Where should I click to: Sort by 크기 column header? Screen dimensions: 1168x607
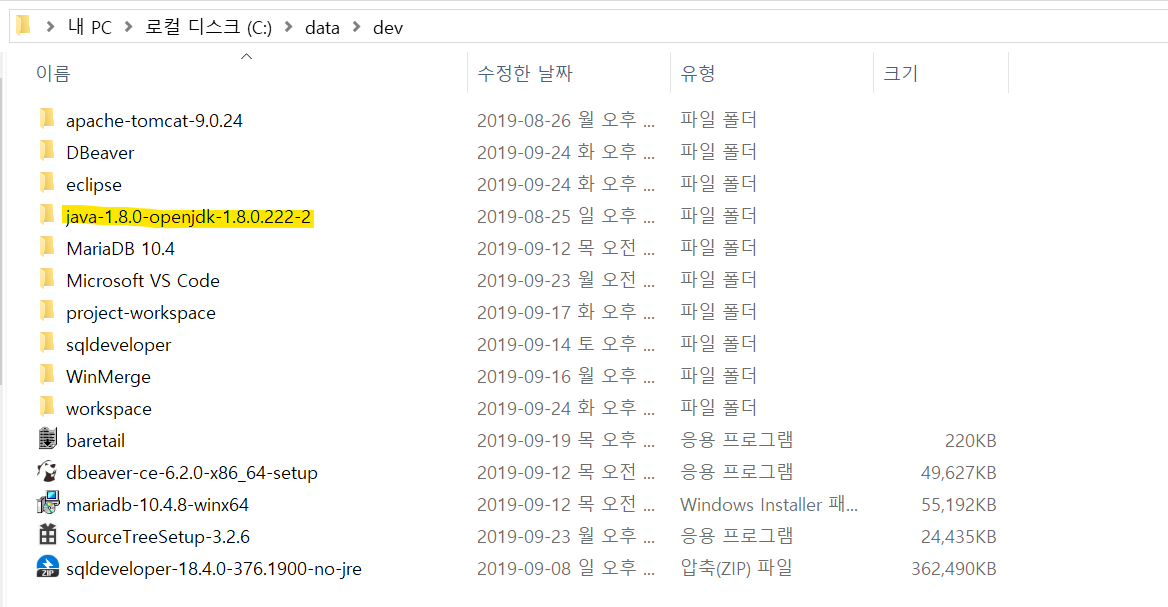pos(901,73)
